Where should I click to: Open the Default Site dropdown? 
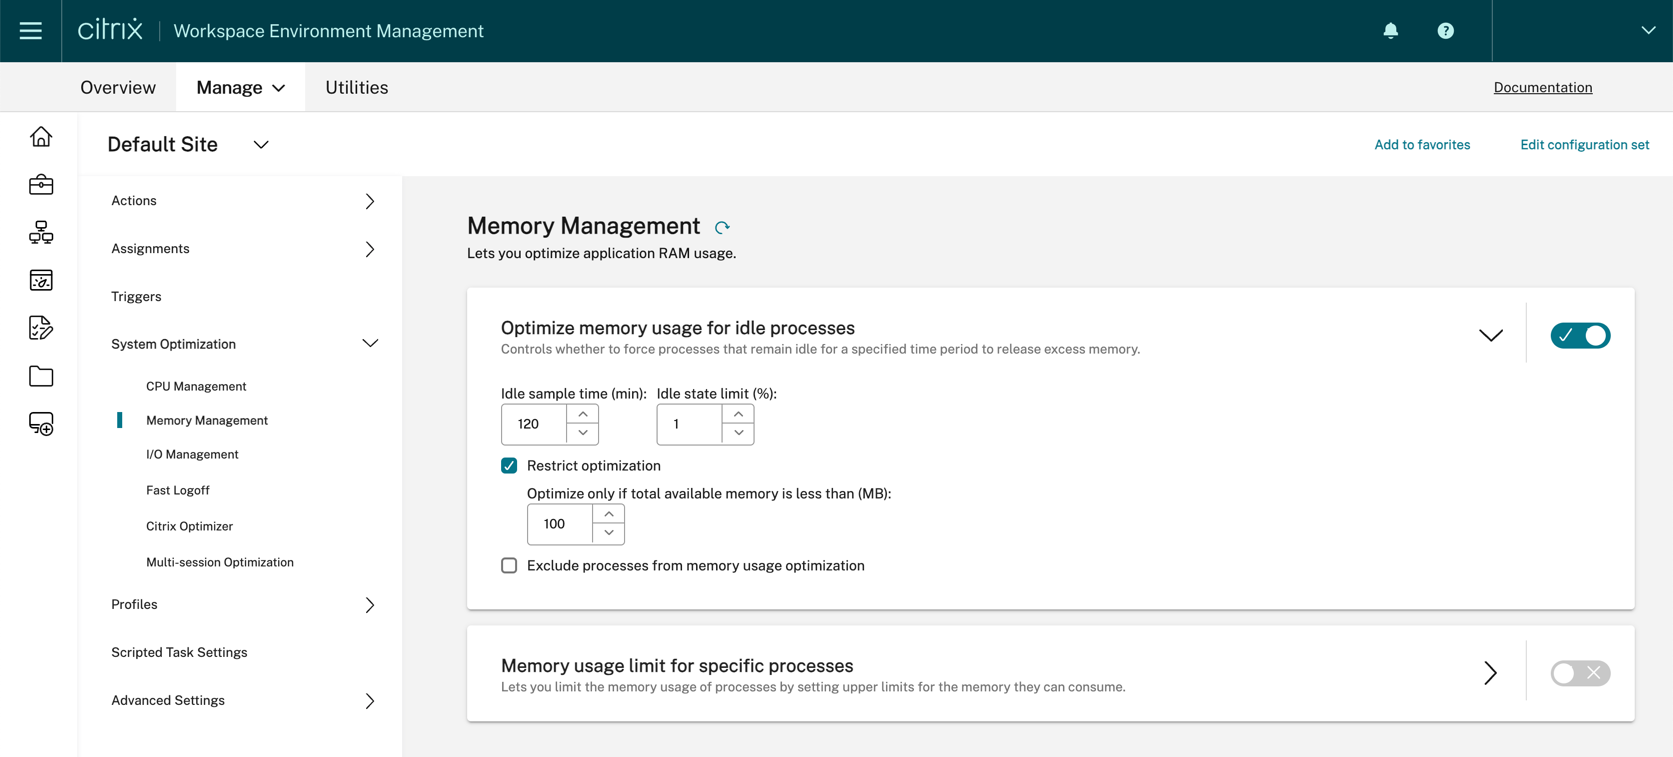tap(261, 145)
